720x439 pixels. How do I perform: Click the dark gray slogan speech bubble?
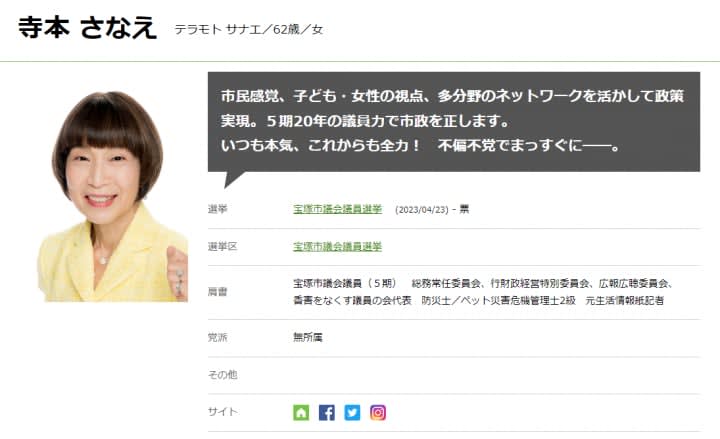pyautogui.click(x=454, y=122)
